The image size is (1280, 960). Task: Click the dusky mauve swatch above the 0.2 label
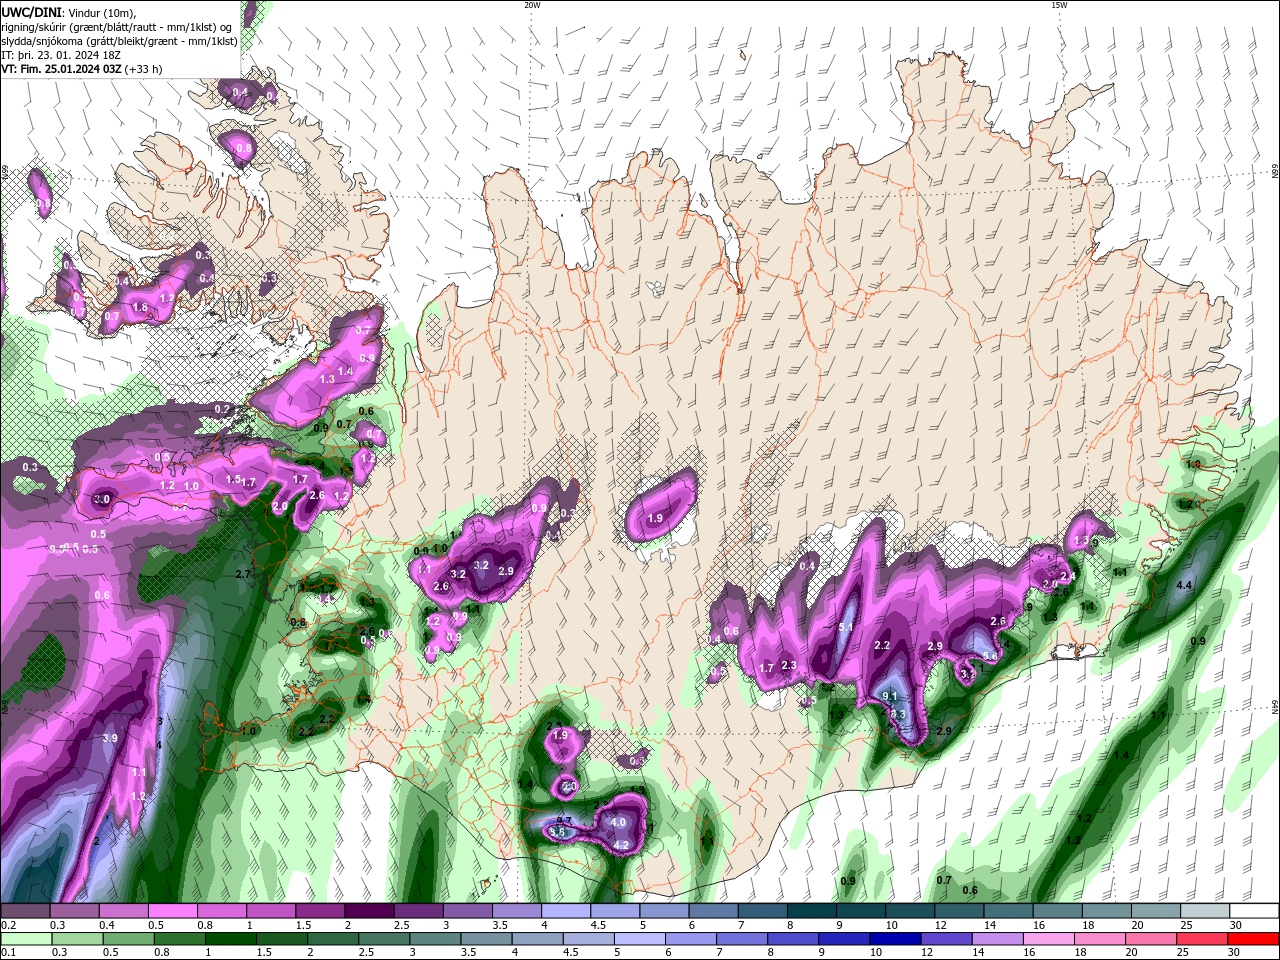[25, 911]
